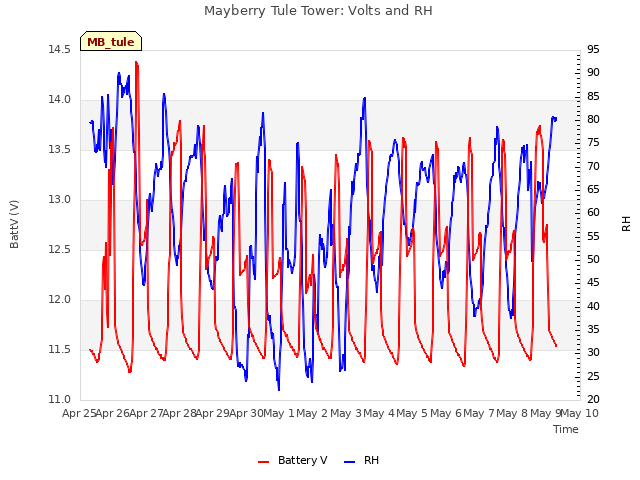Click the 14.0 left axis value
The width and height of the screenshot is (640, 480).
pos(60,100)
